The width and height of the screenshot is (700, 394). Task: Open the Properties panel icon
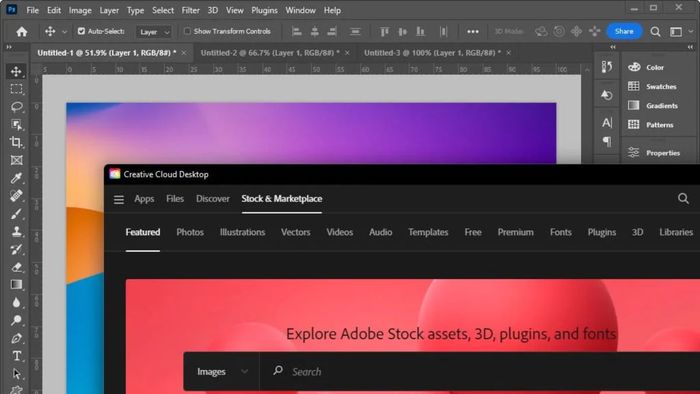pyautogui.click(x=633, y=153)
